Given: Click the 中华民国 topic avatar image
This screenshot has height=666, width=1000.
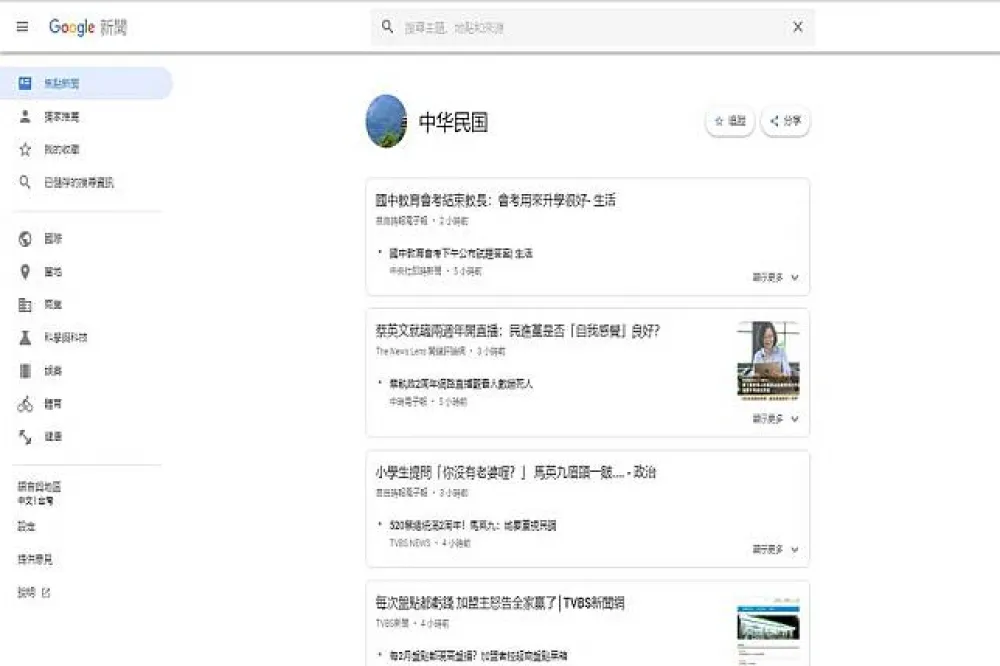Looking at the screenshot, I should pyautogui.click(x=386, y=121).
